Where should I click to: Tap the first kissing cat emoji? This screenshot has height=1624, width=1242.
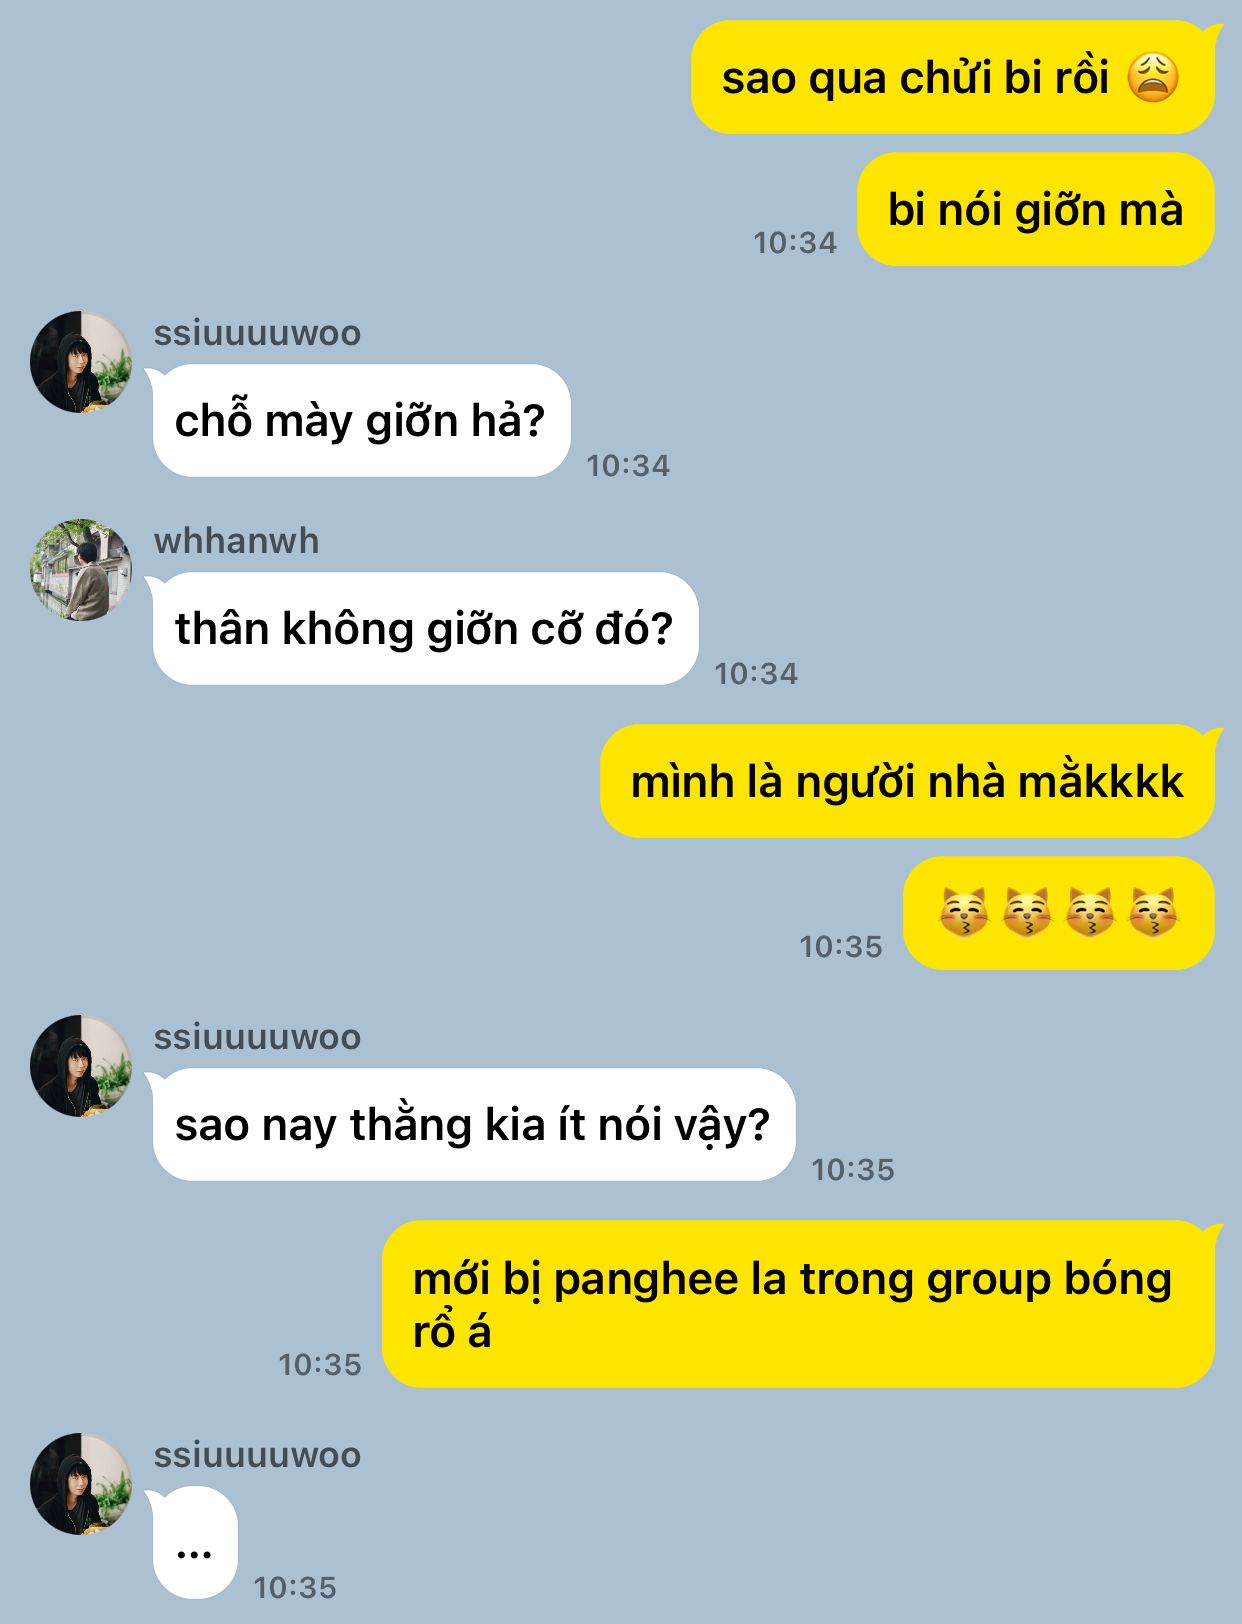tap(964, 913)
